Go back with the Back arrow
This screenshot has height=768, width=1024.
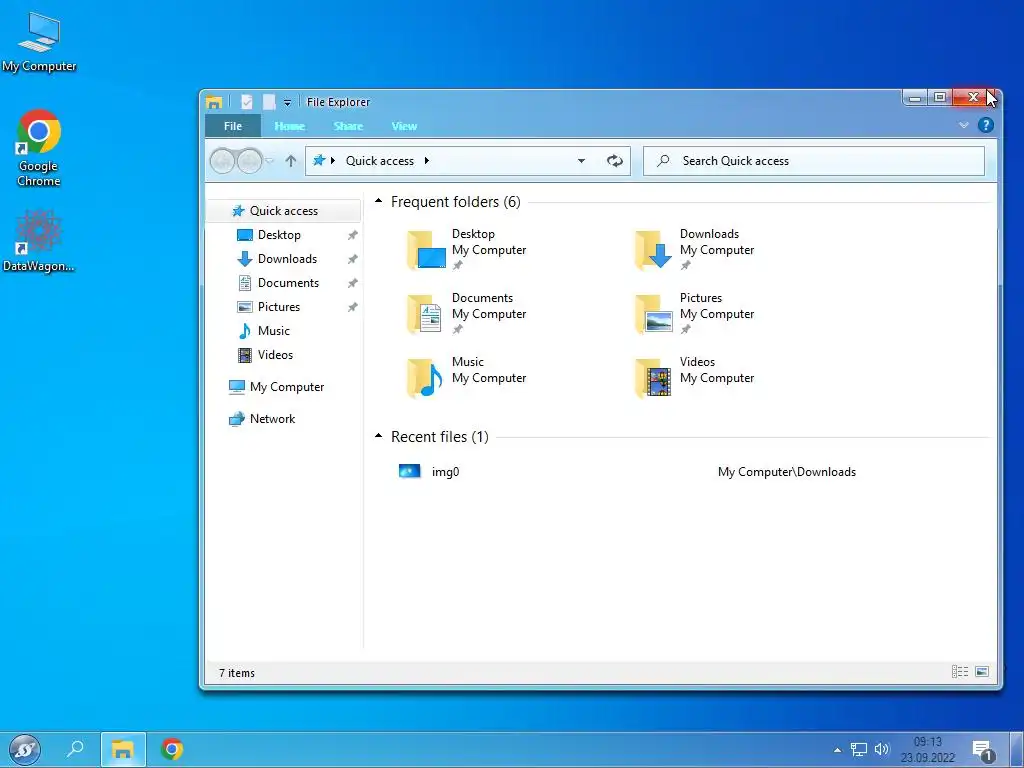223,161
